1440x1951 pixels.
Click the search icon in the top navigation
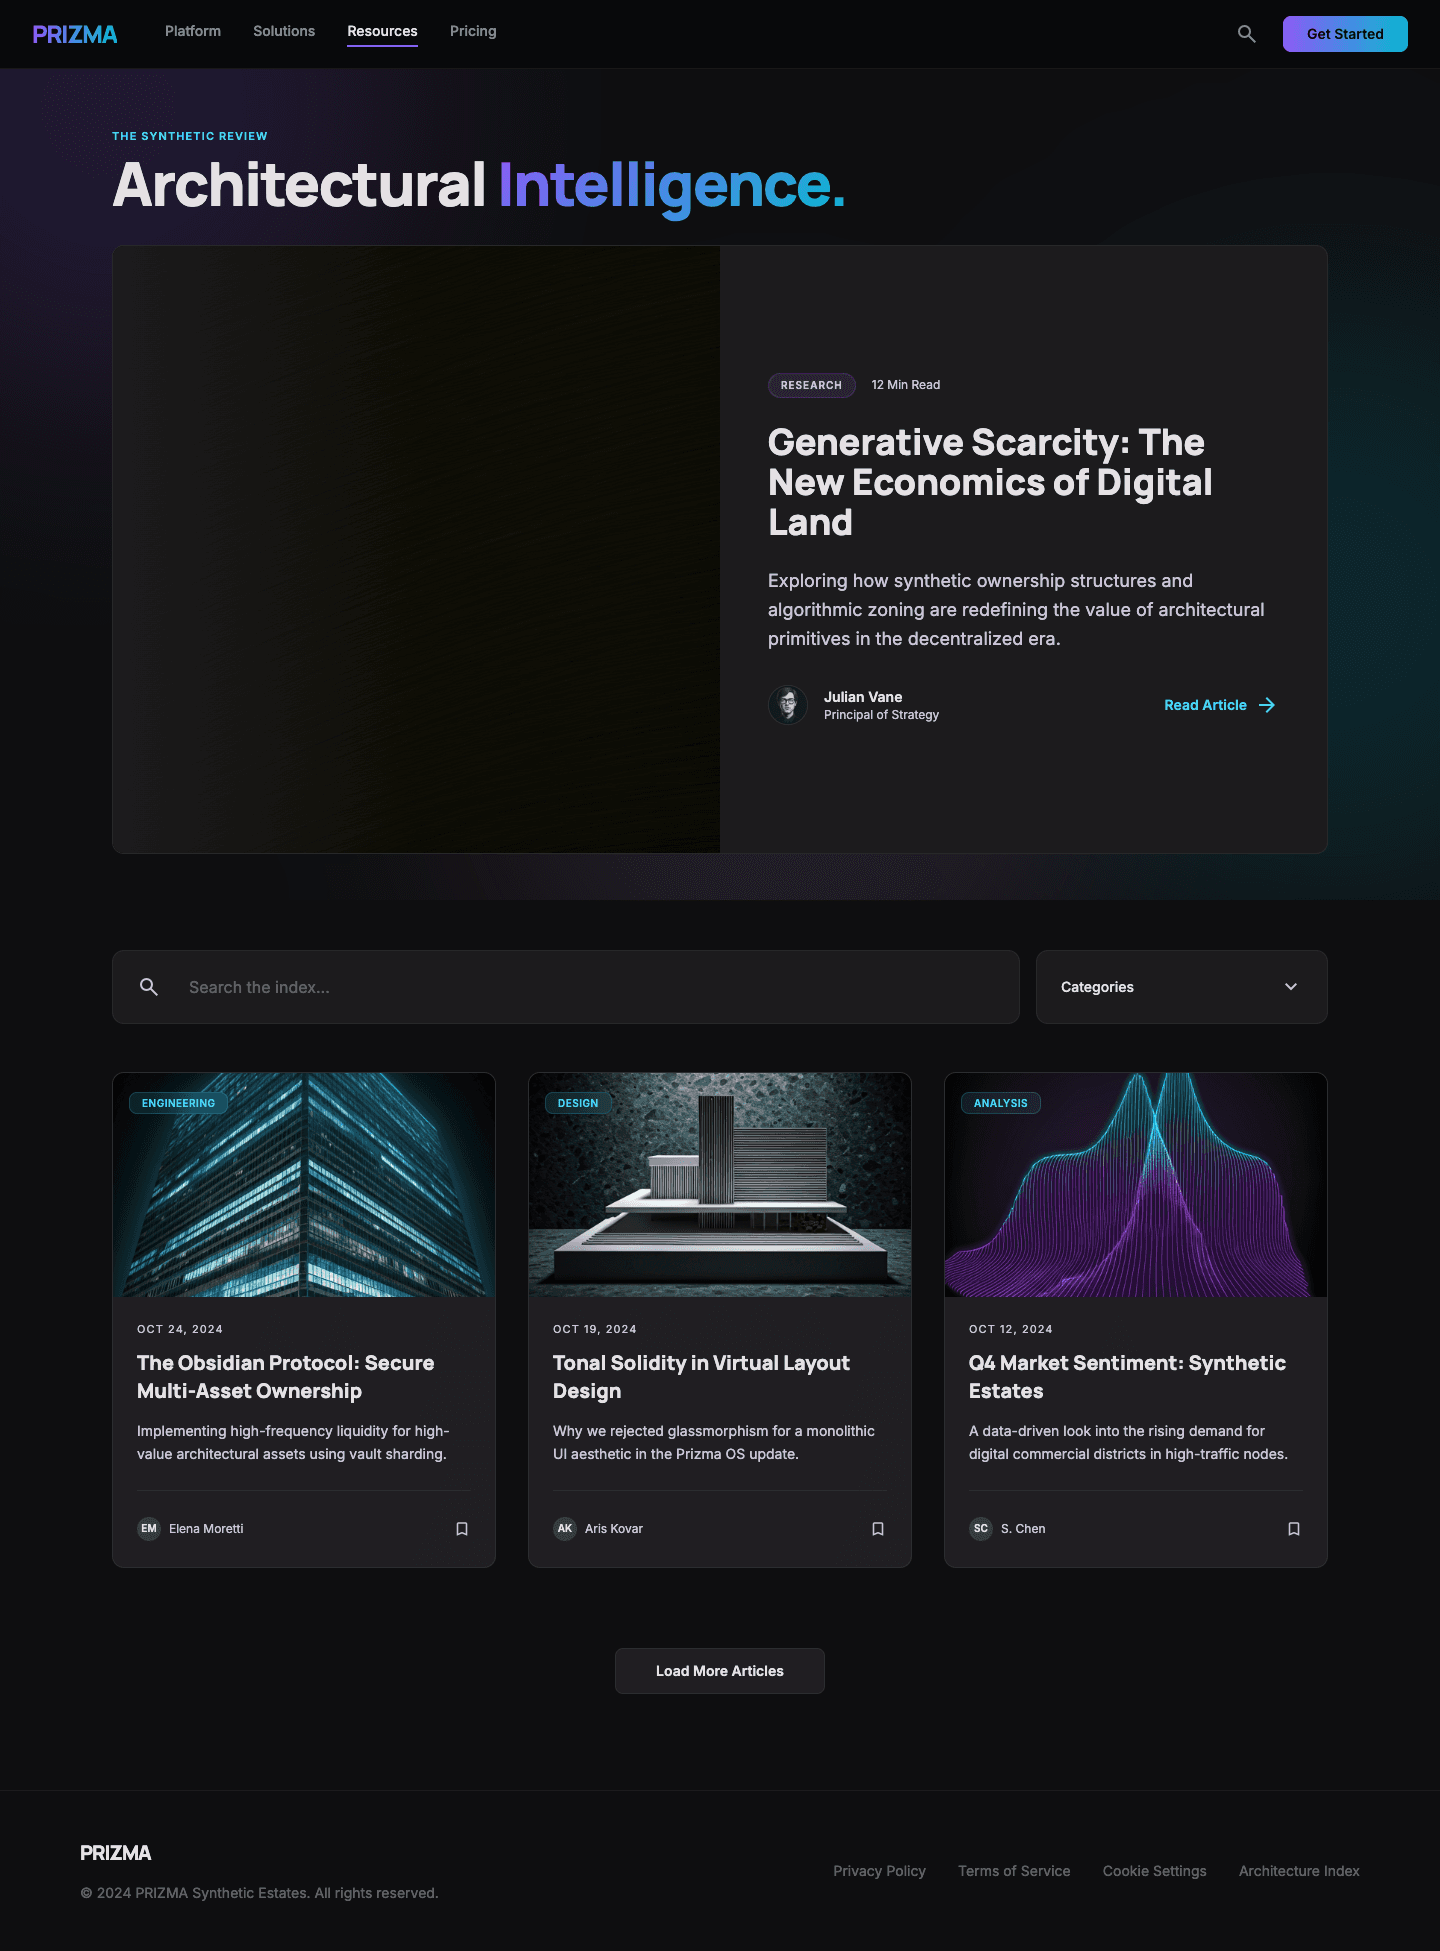tap(1246, 34)
